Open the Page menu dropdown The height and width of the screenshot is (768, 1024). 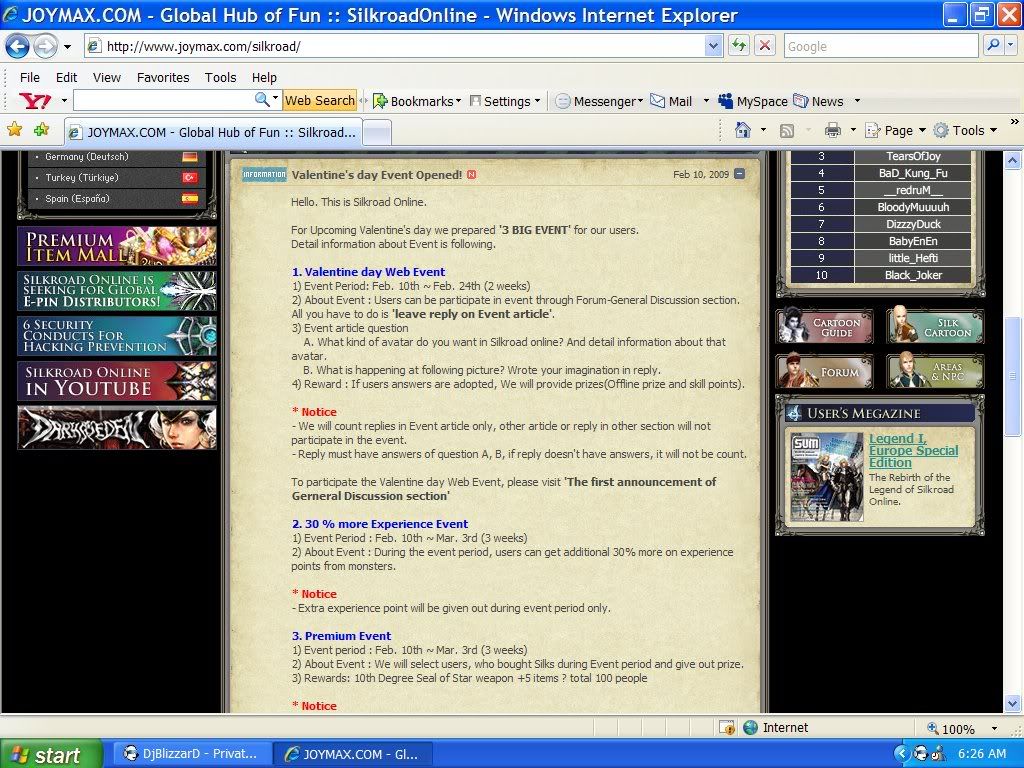(x=896, y=131)
